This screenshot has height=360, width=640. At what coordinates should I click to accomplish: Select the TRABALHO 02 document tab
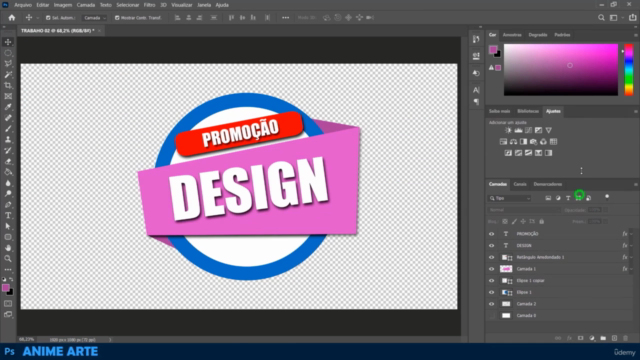(x=58, y=31)
